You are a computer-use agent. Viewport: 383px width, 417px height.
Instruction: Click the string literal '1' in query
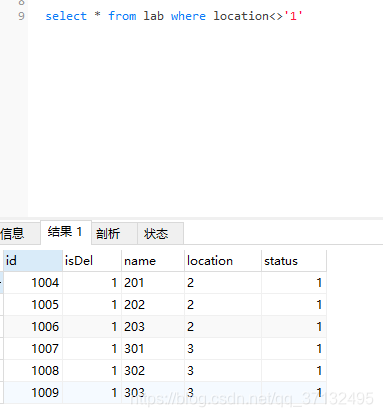(293, 16)
